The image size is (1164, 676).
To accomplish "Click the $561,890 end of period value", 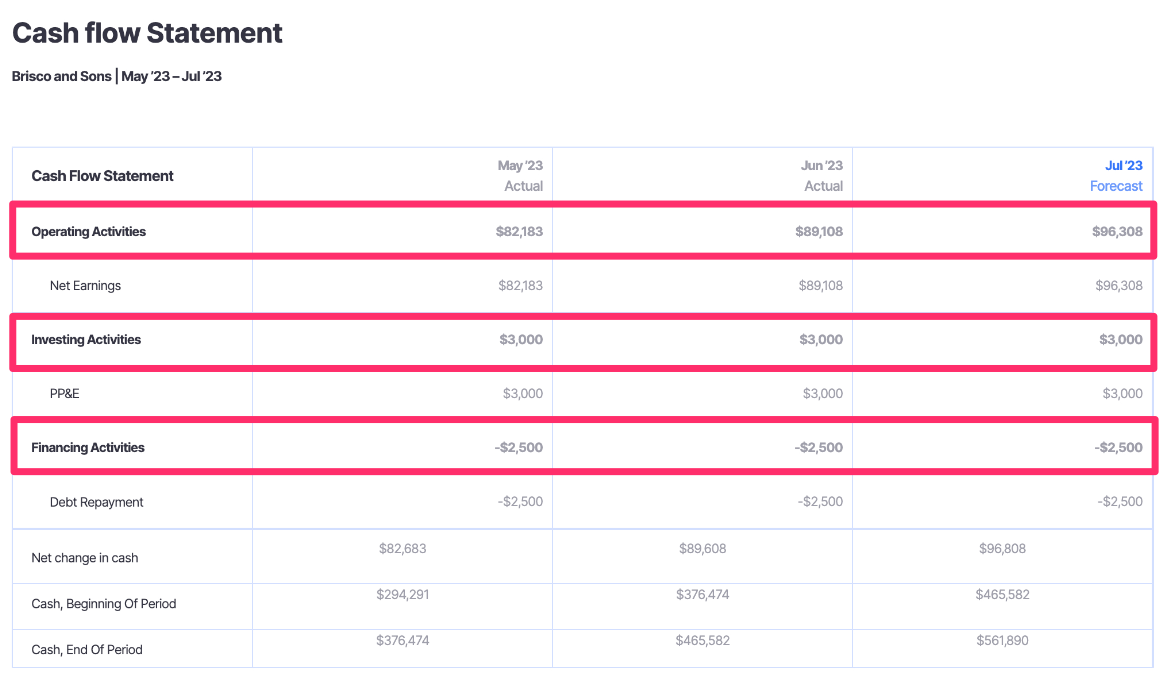I will pyautogui.click(x=1002, y=640).
